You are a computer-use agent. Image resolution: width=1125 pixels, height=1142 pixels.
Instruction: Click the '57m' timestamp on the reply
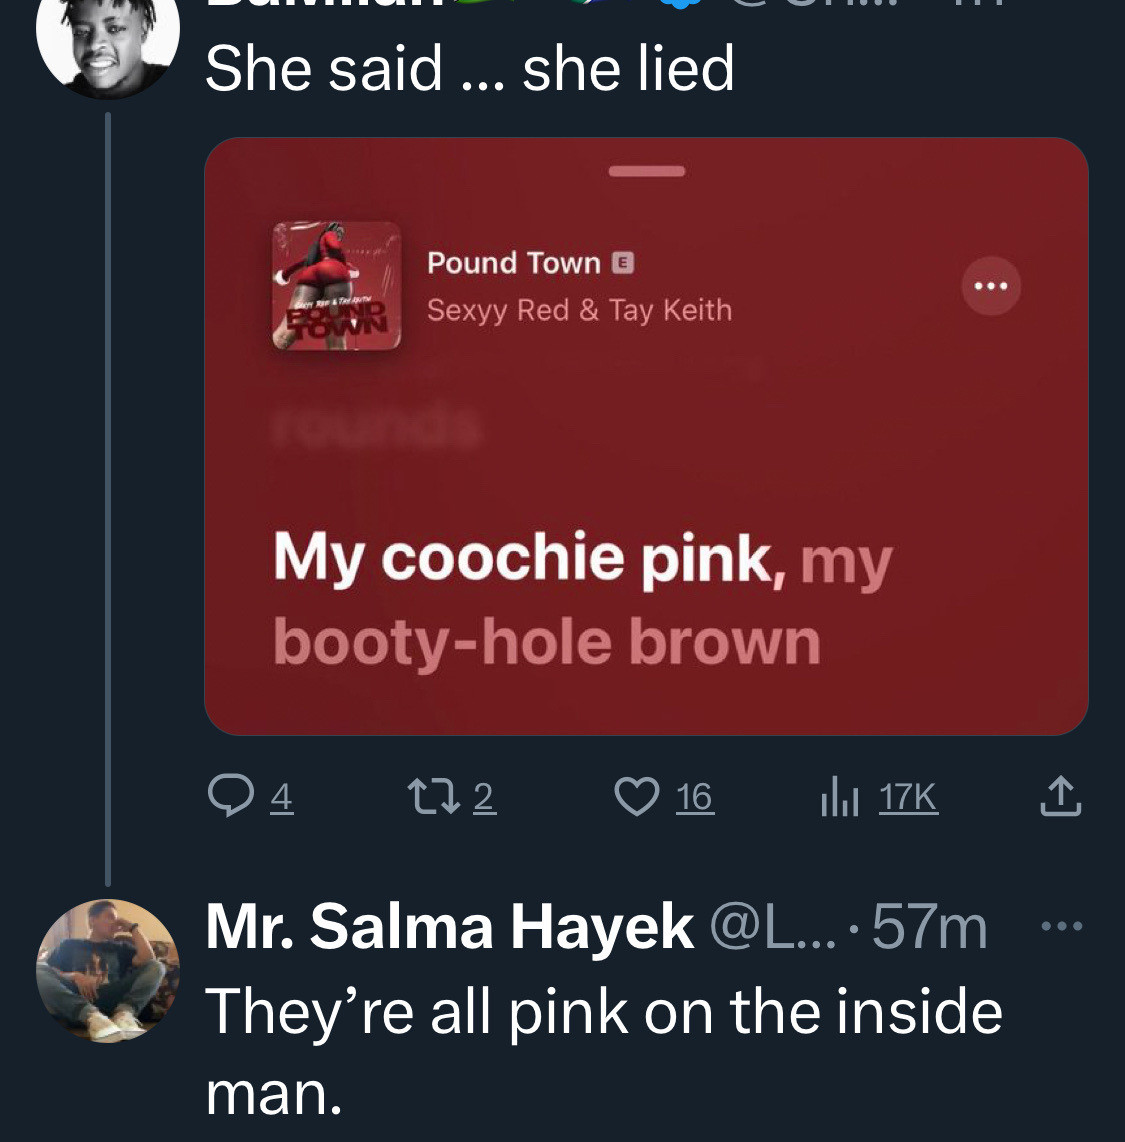point(931,926)
